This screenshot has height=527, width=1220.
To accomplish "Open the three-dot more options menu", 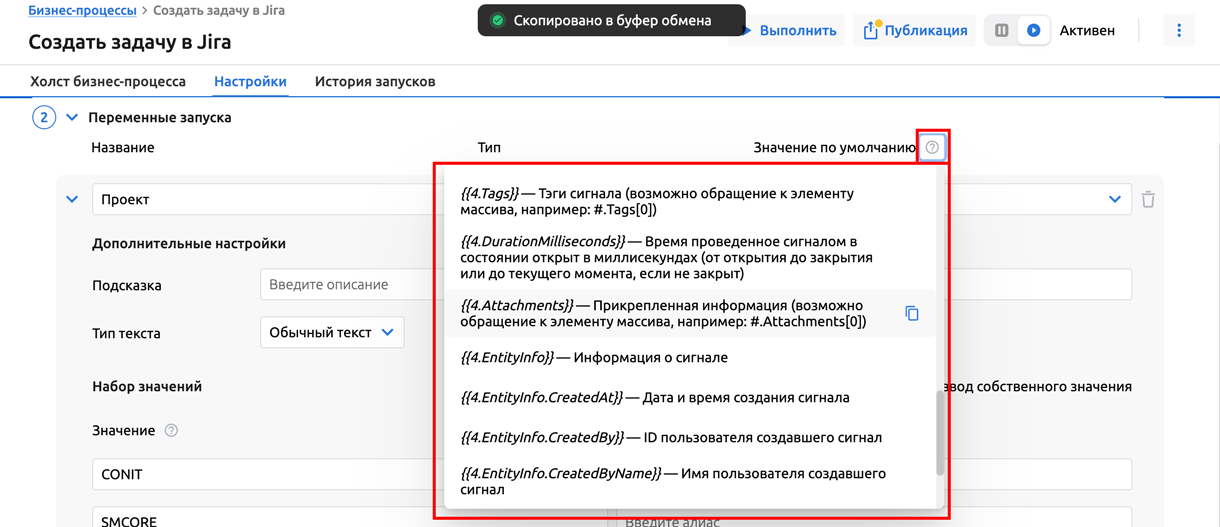I will pyautogui.click(x=1179, y=30).
